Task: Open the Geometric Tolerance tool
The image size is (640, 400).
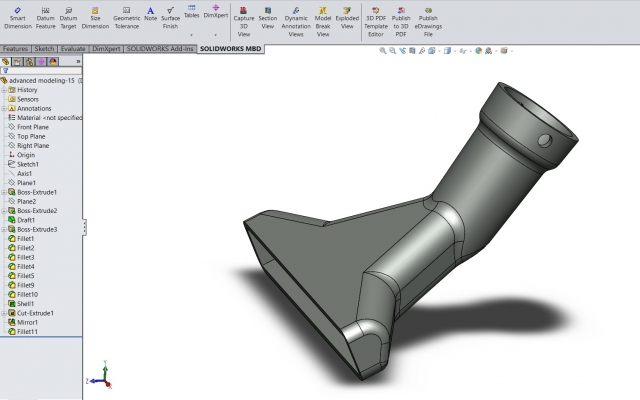Action: point(126,18)
